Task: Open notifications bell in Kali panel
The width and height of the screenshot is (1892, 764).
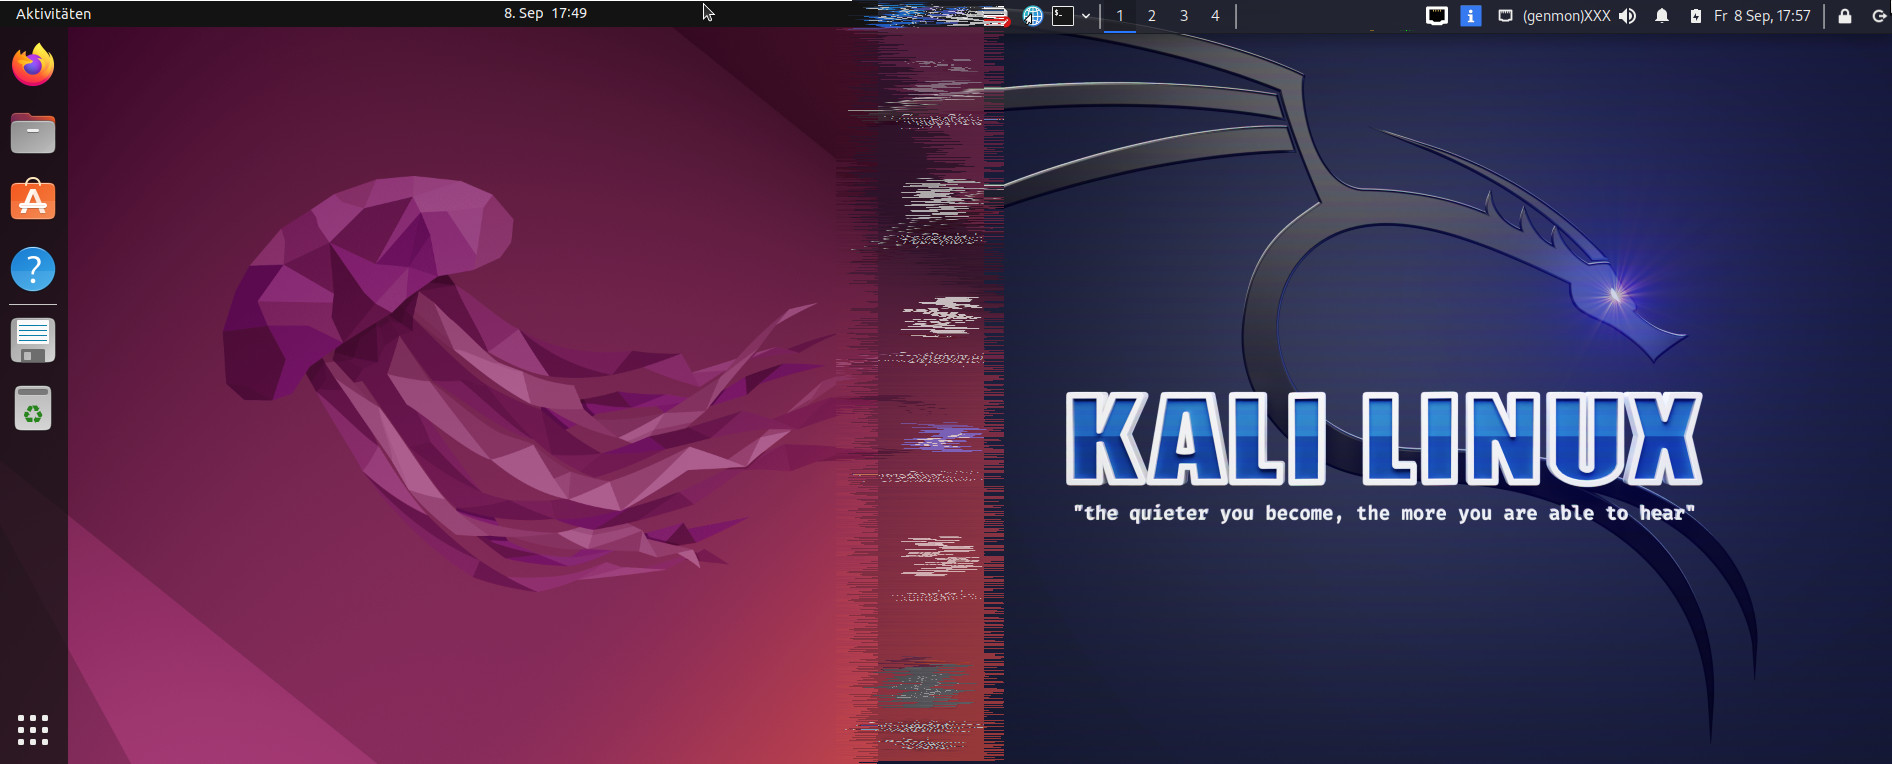Action: [1662, 16]
